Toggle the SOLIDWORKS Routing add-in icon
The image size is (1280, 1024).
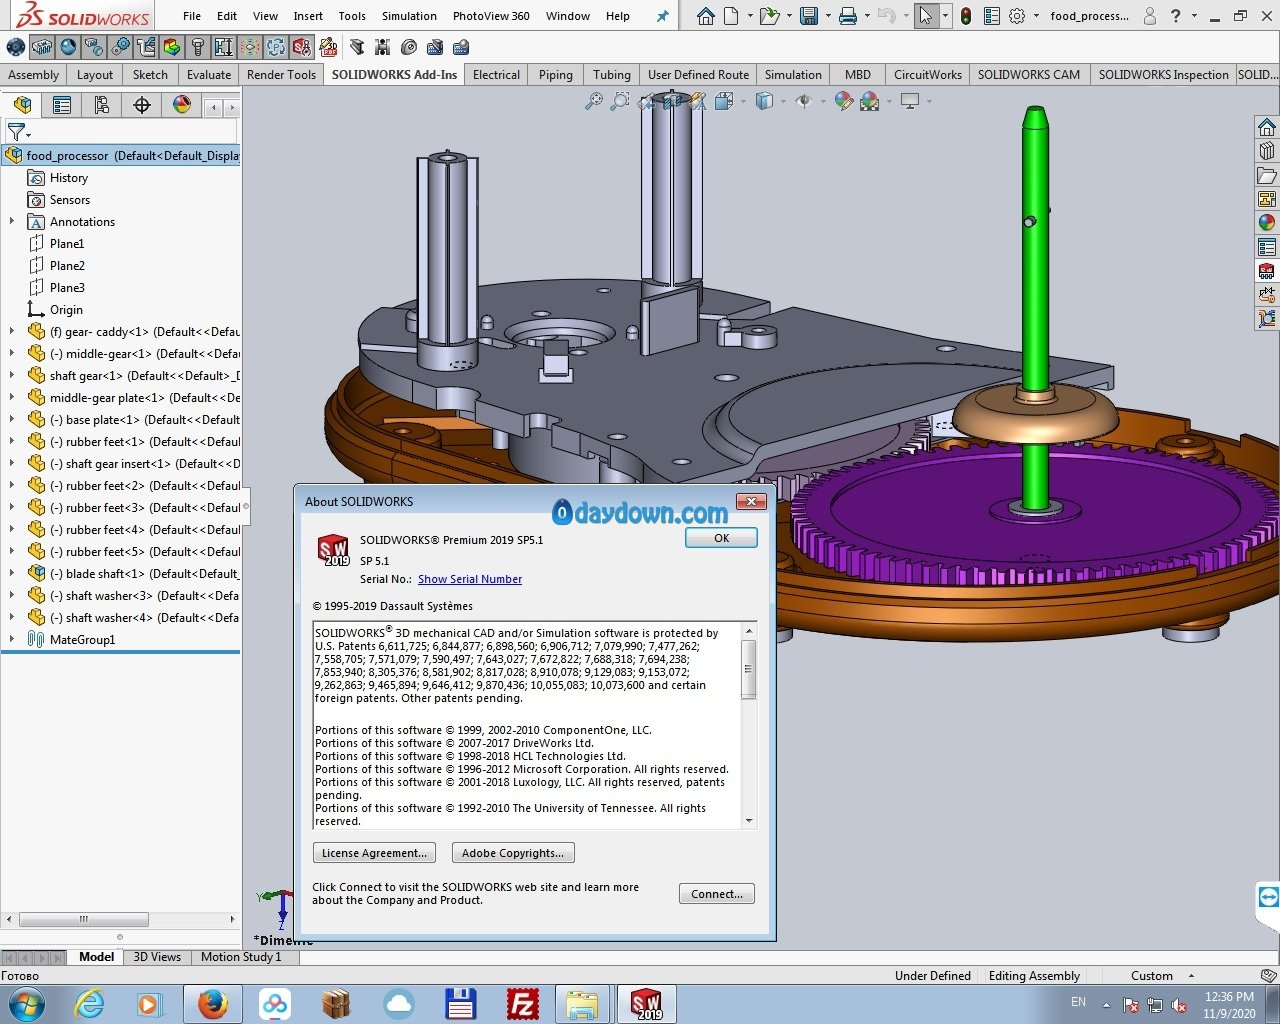[146, 47]
